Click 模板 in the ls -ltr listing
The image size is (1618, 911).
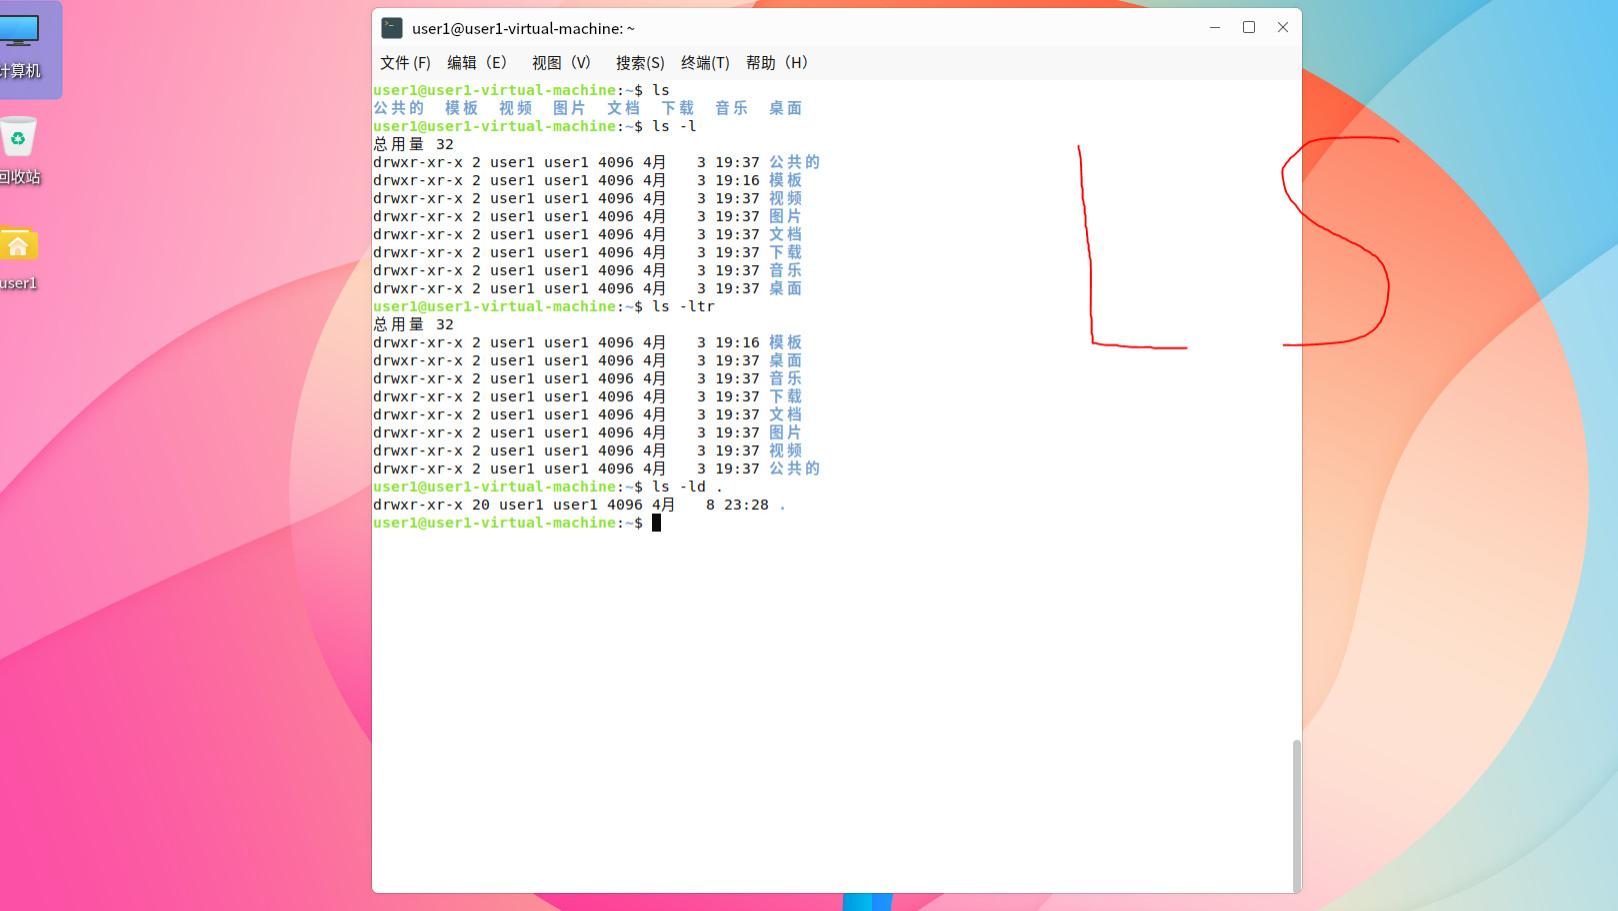click(x=786, y=342)
